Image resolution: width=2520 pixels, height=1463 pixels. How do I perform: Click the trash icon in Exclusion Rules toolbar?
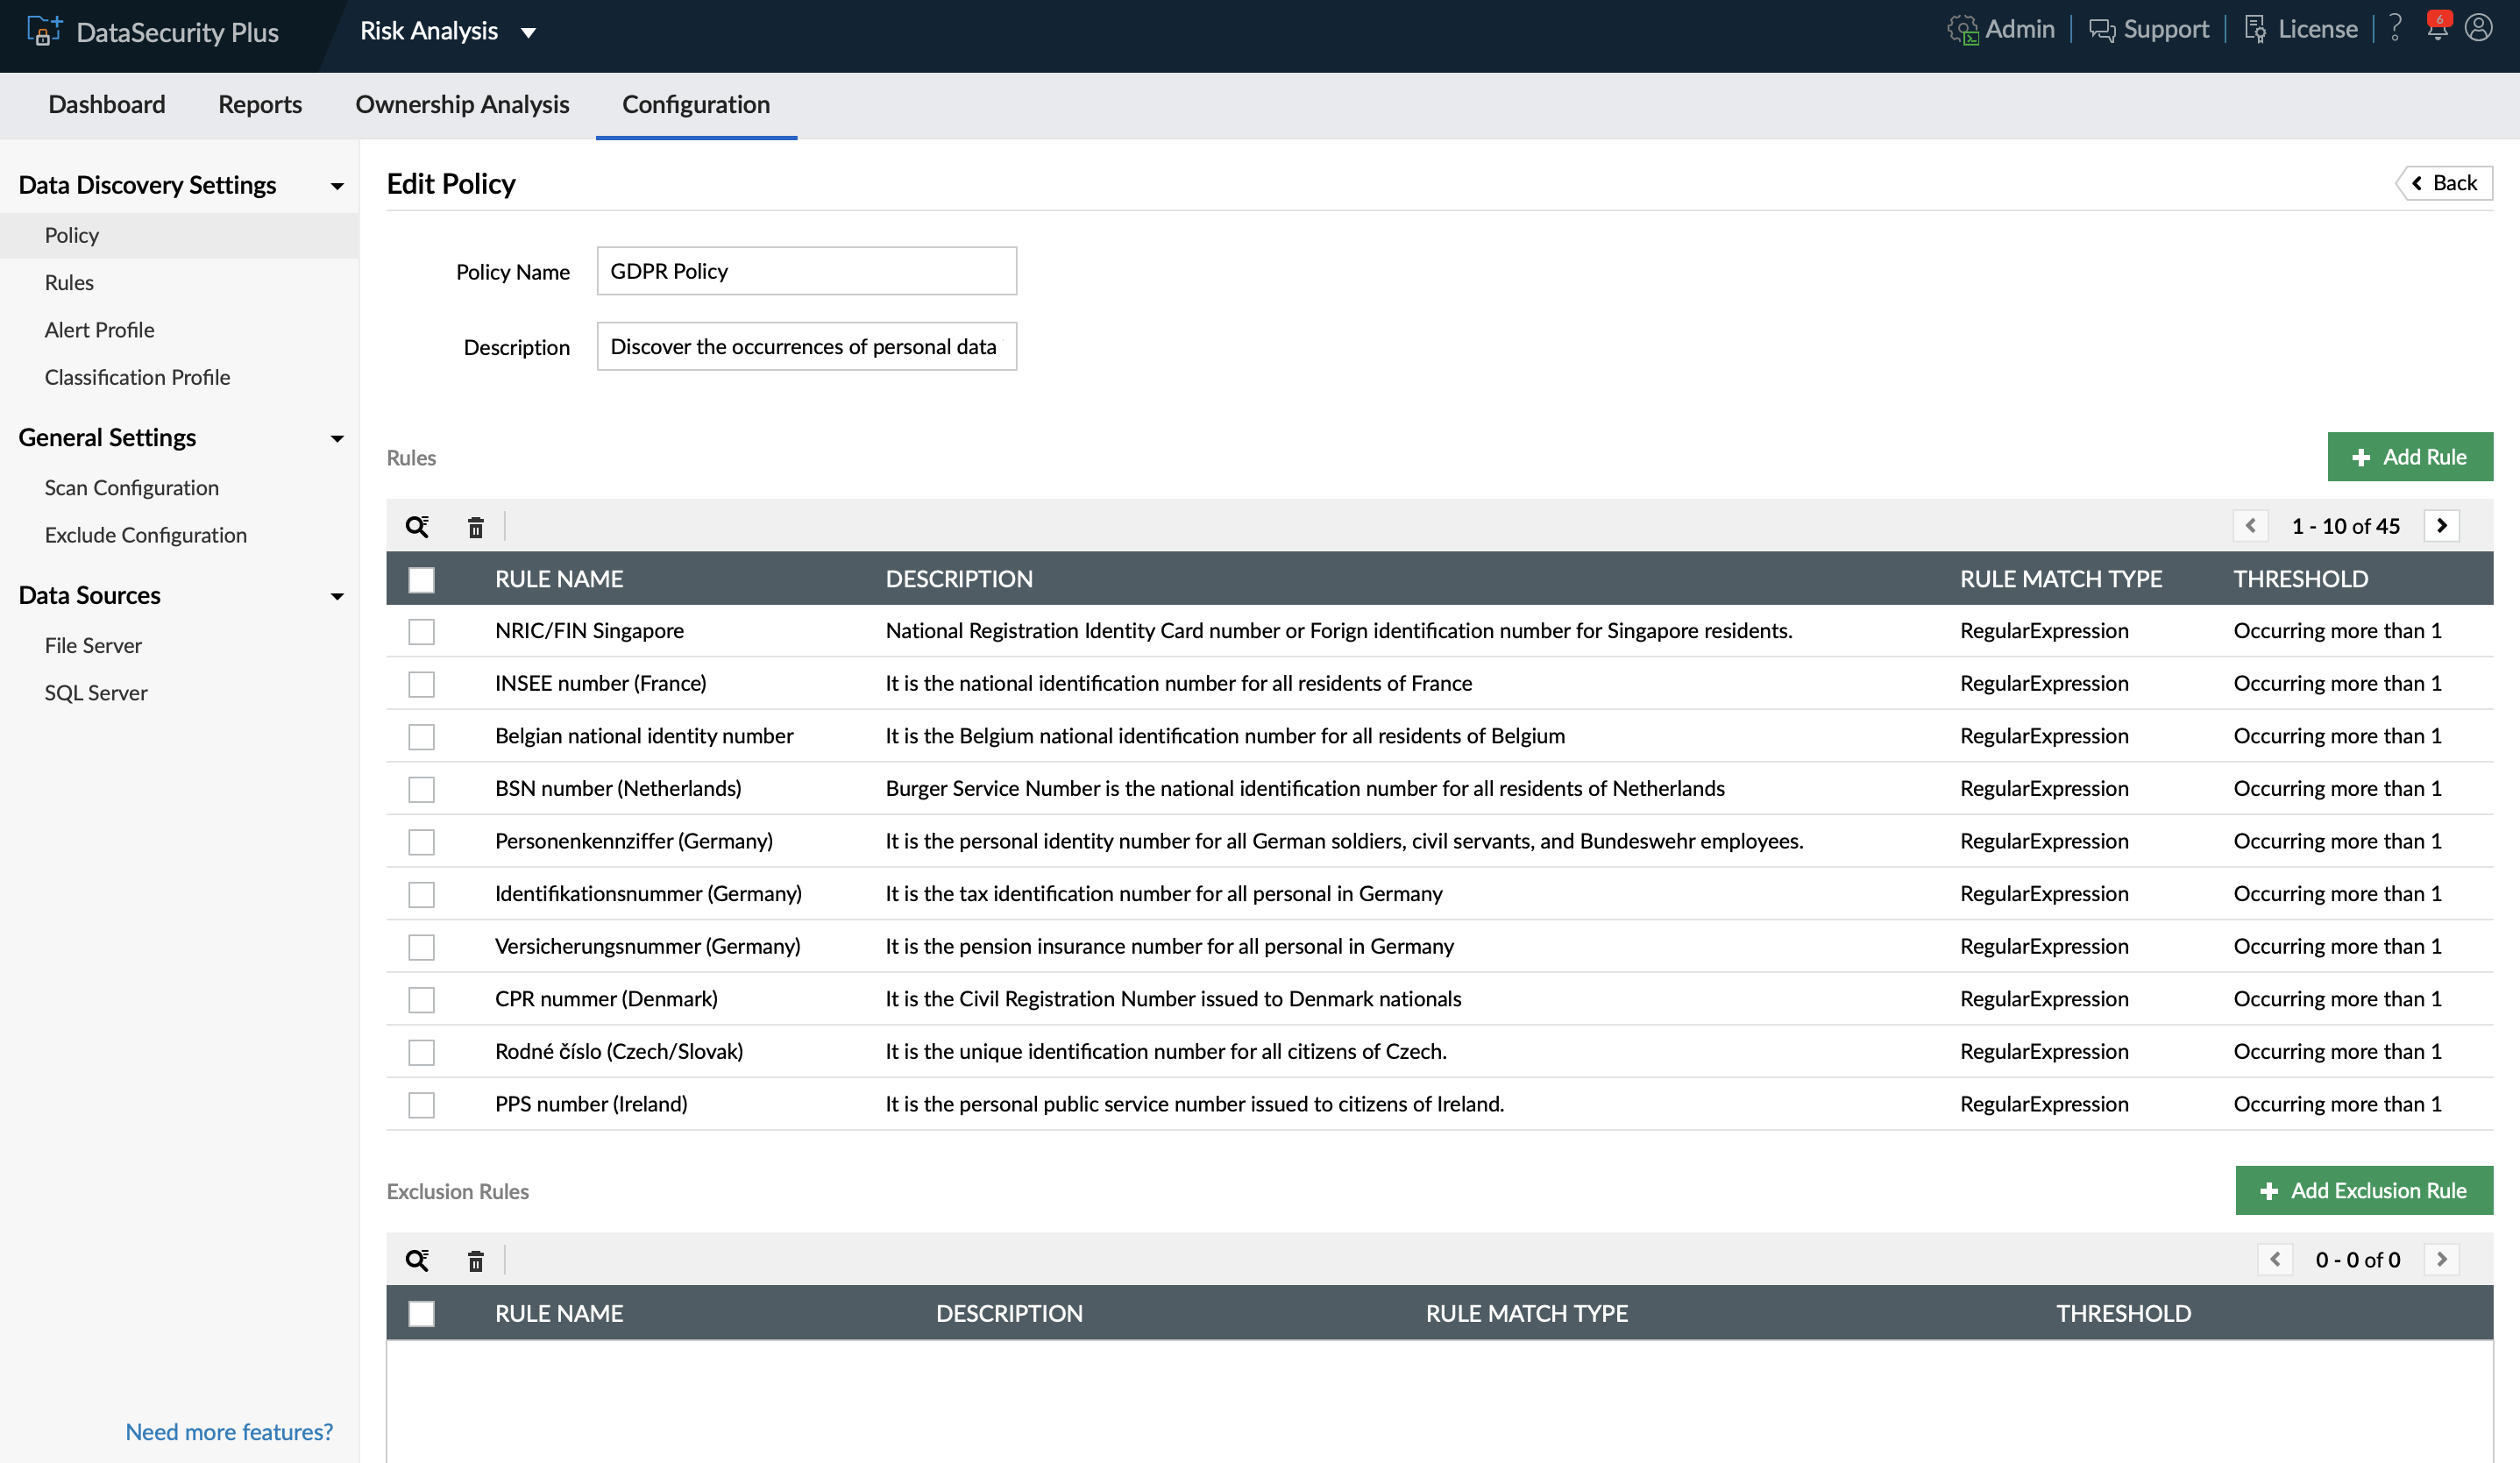[476, 1261]
